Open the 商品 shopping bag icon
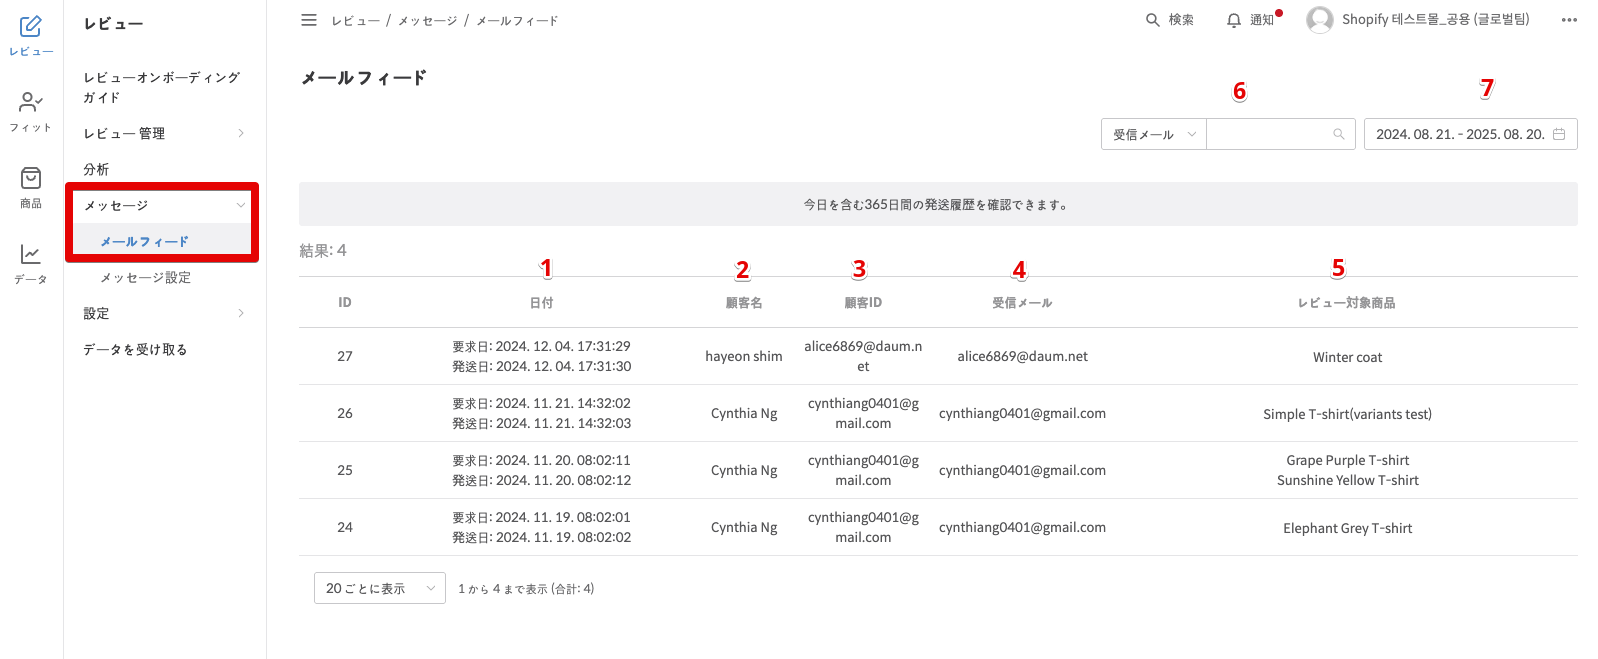Image resolution: width=1598 pixels, height=659 pixels. click(x=31, y=179)
